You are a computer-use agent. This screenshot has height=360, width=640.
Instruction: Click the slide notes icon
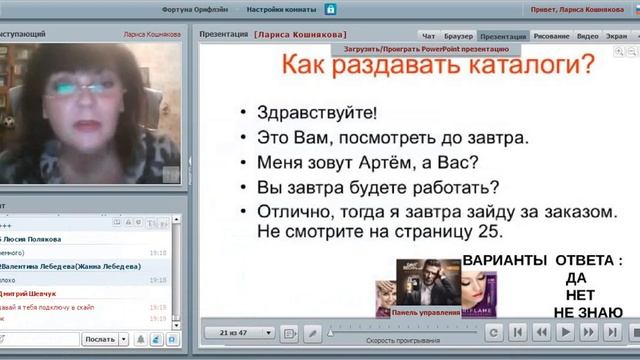pyautogui.click(x=289, y=333)
